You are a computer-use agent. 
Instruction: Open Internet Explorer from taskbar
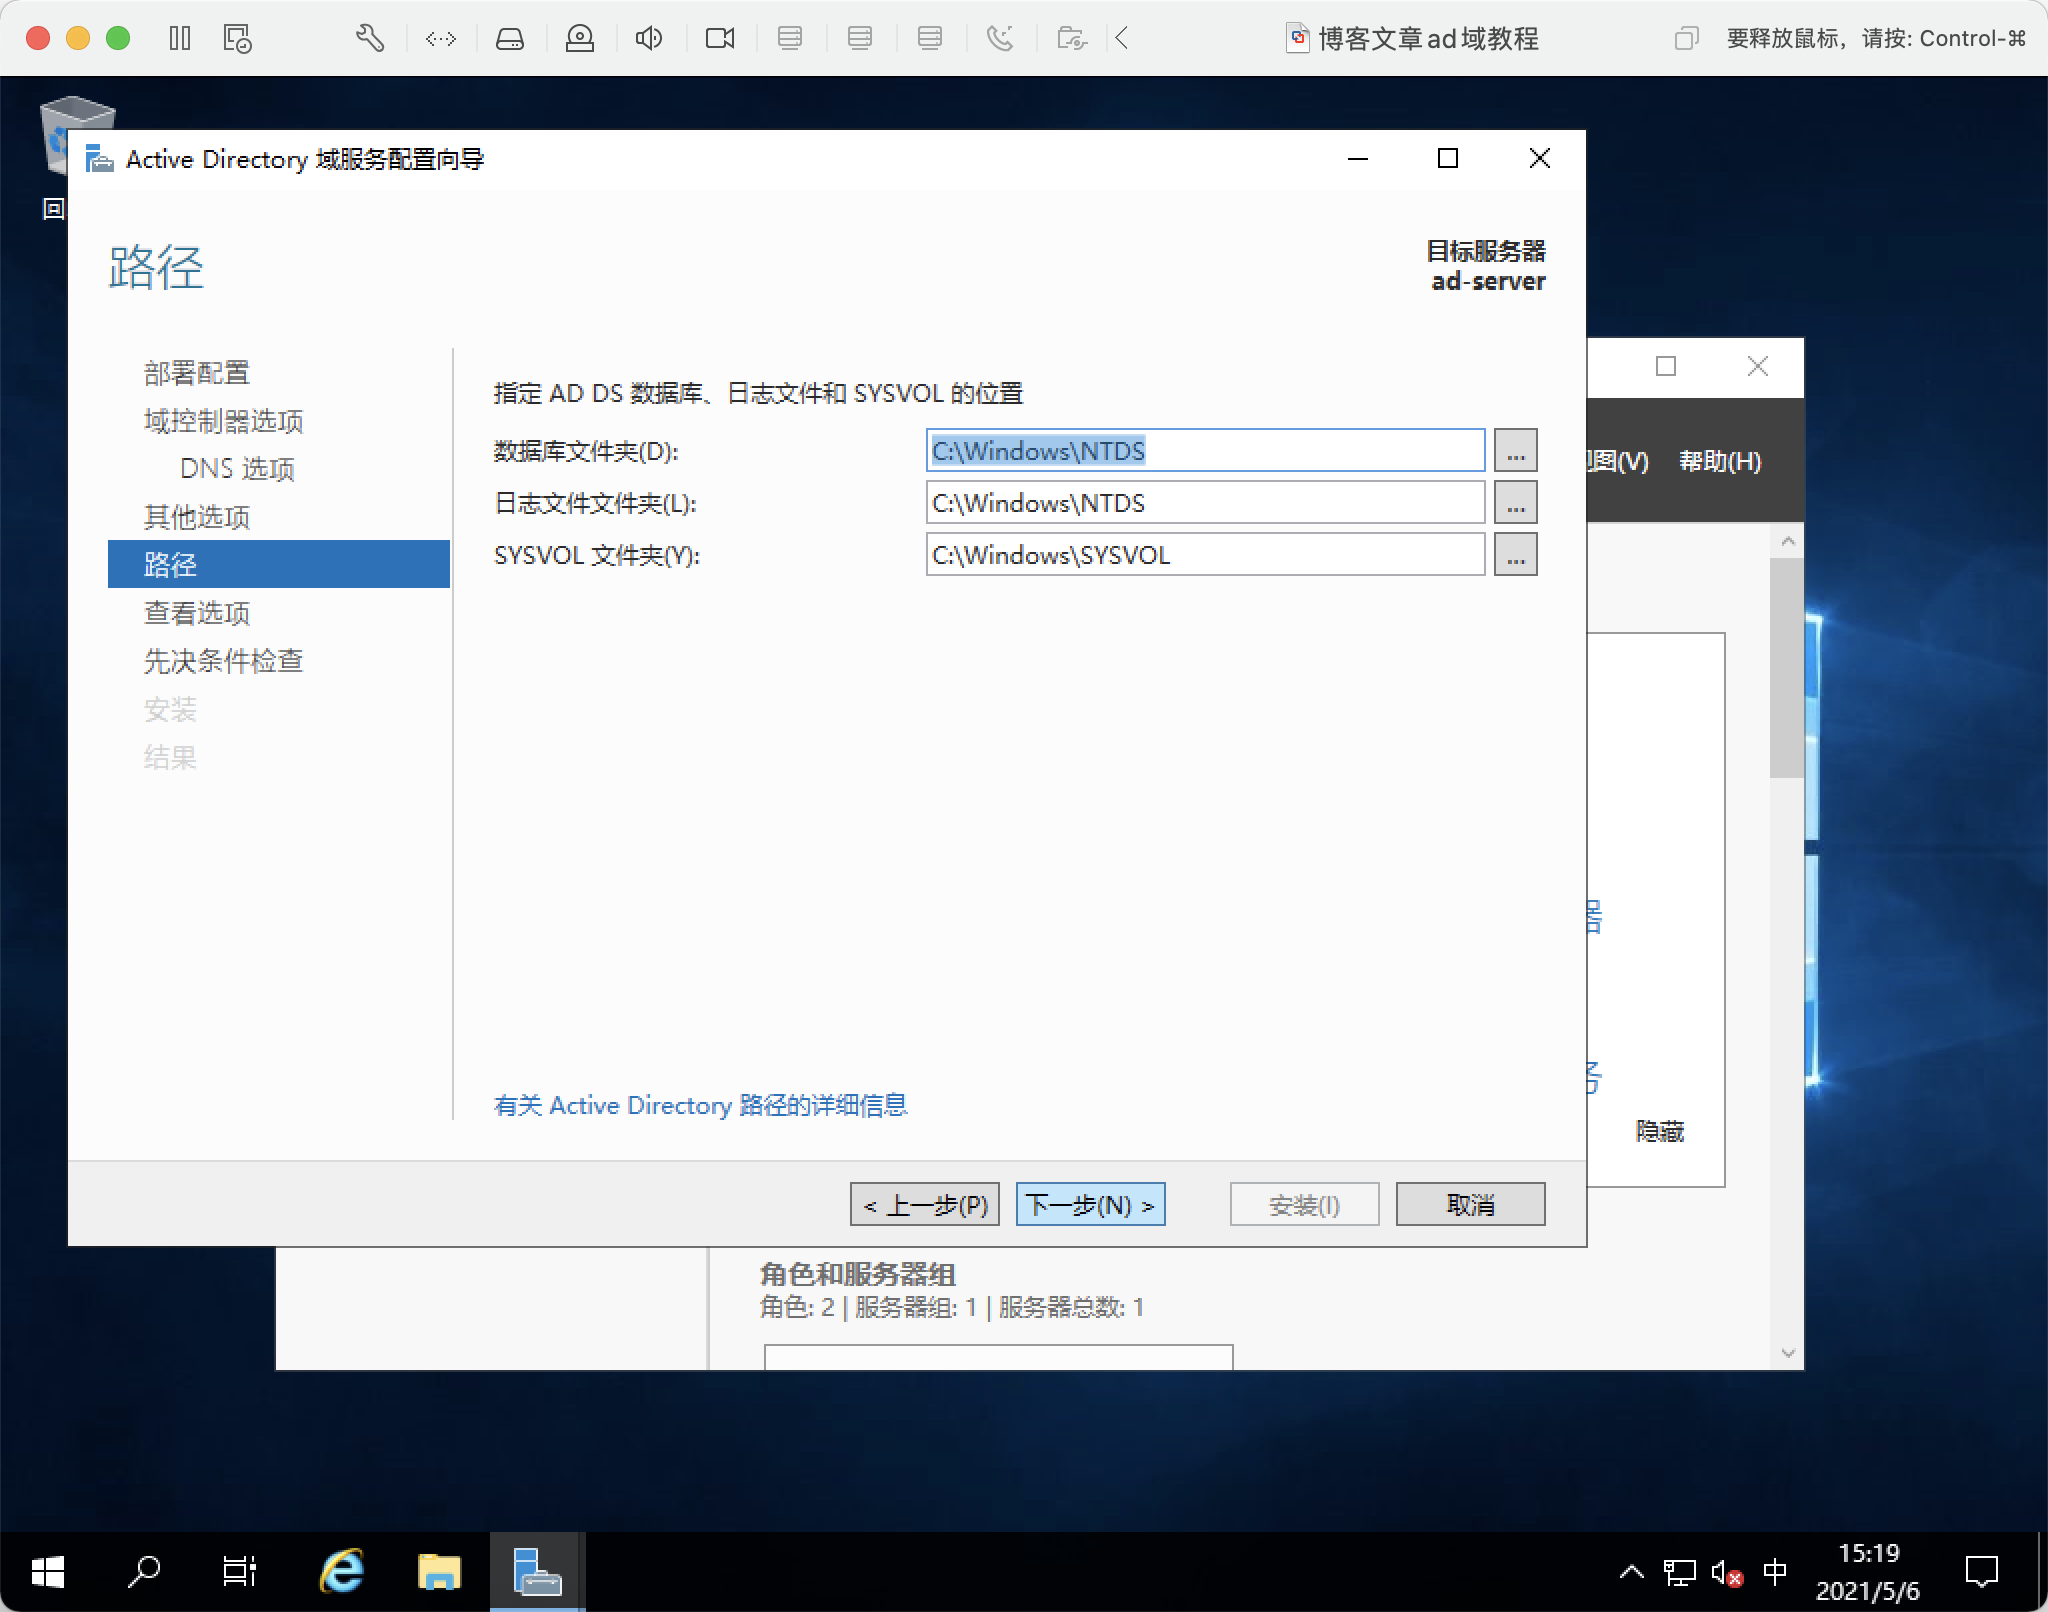coord(341,1571)
